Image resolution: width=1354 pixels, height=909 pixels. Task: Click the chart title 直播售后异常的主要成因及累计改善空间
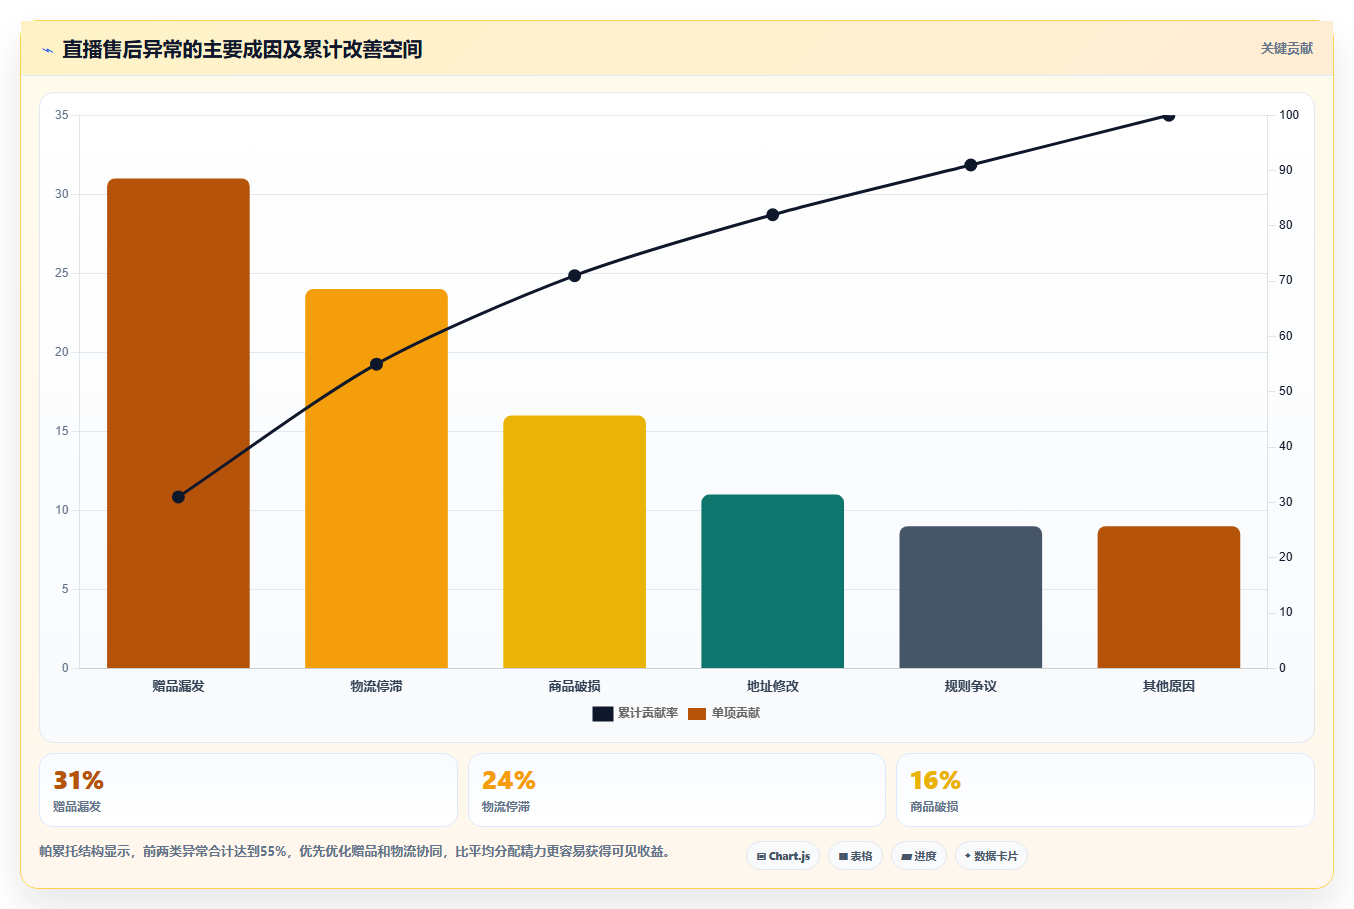242,49
